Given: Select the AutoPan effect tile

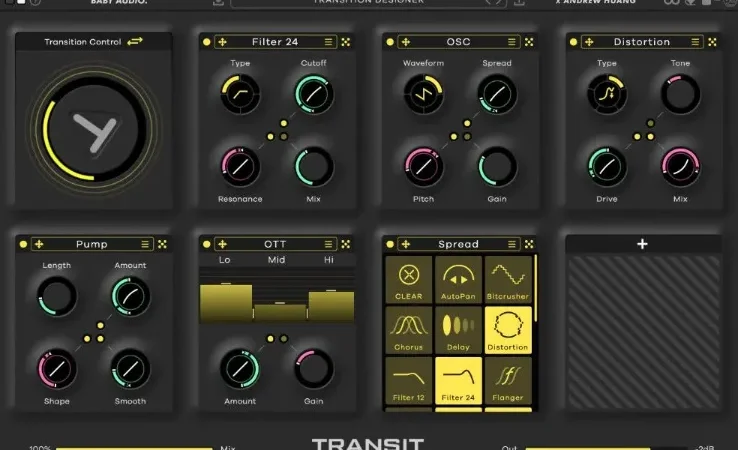Looking at the screenshot, I should pyautogui.click(x=458, y=280).
